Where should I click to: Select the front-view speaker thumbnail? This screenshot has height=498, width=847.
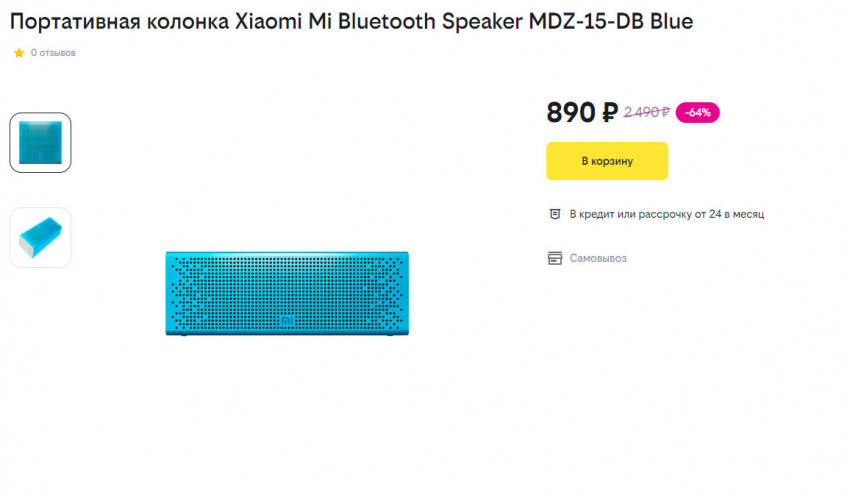click(x=40, y=142)
